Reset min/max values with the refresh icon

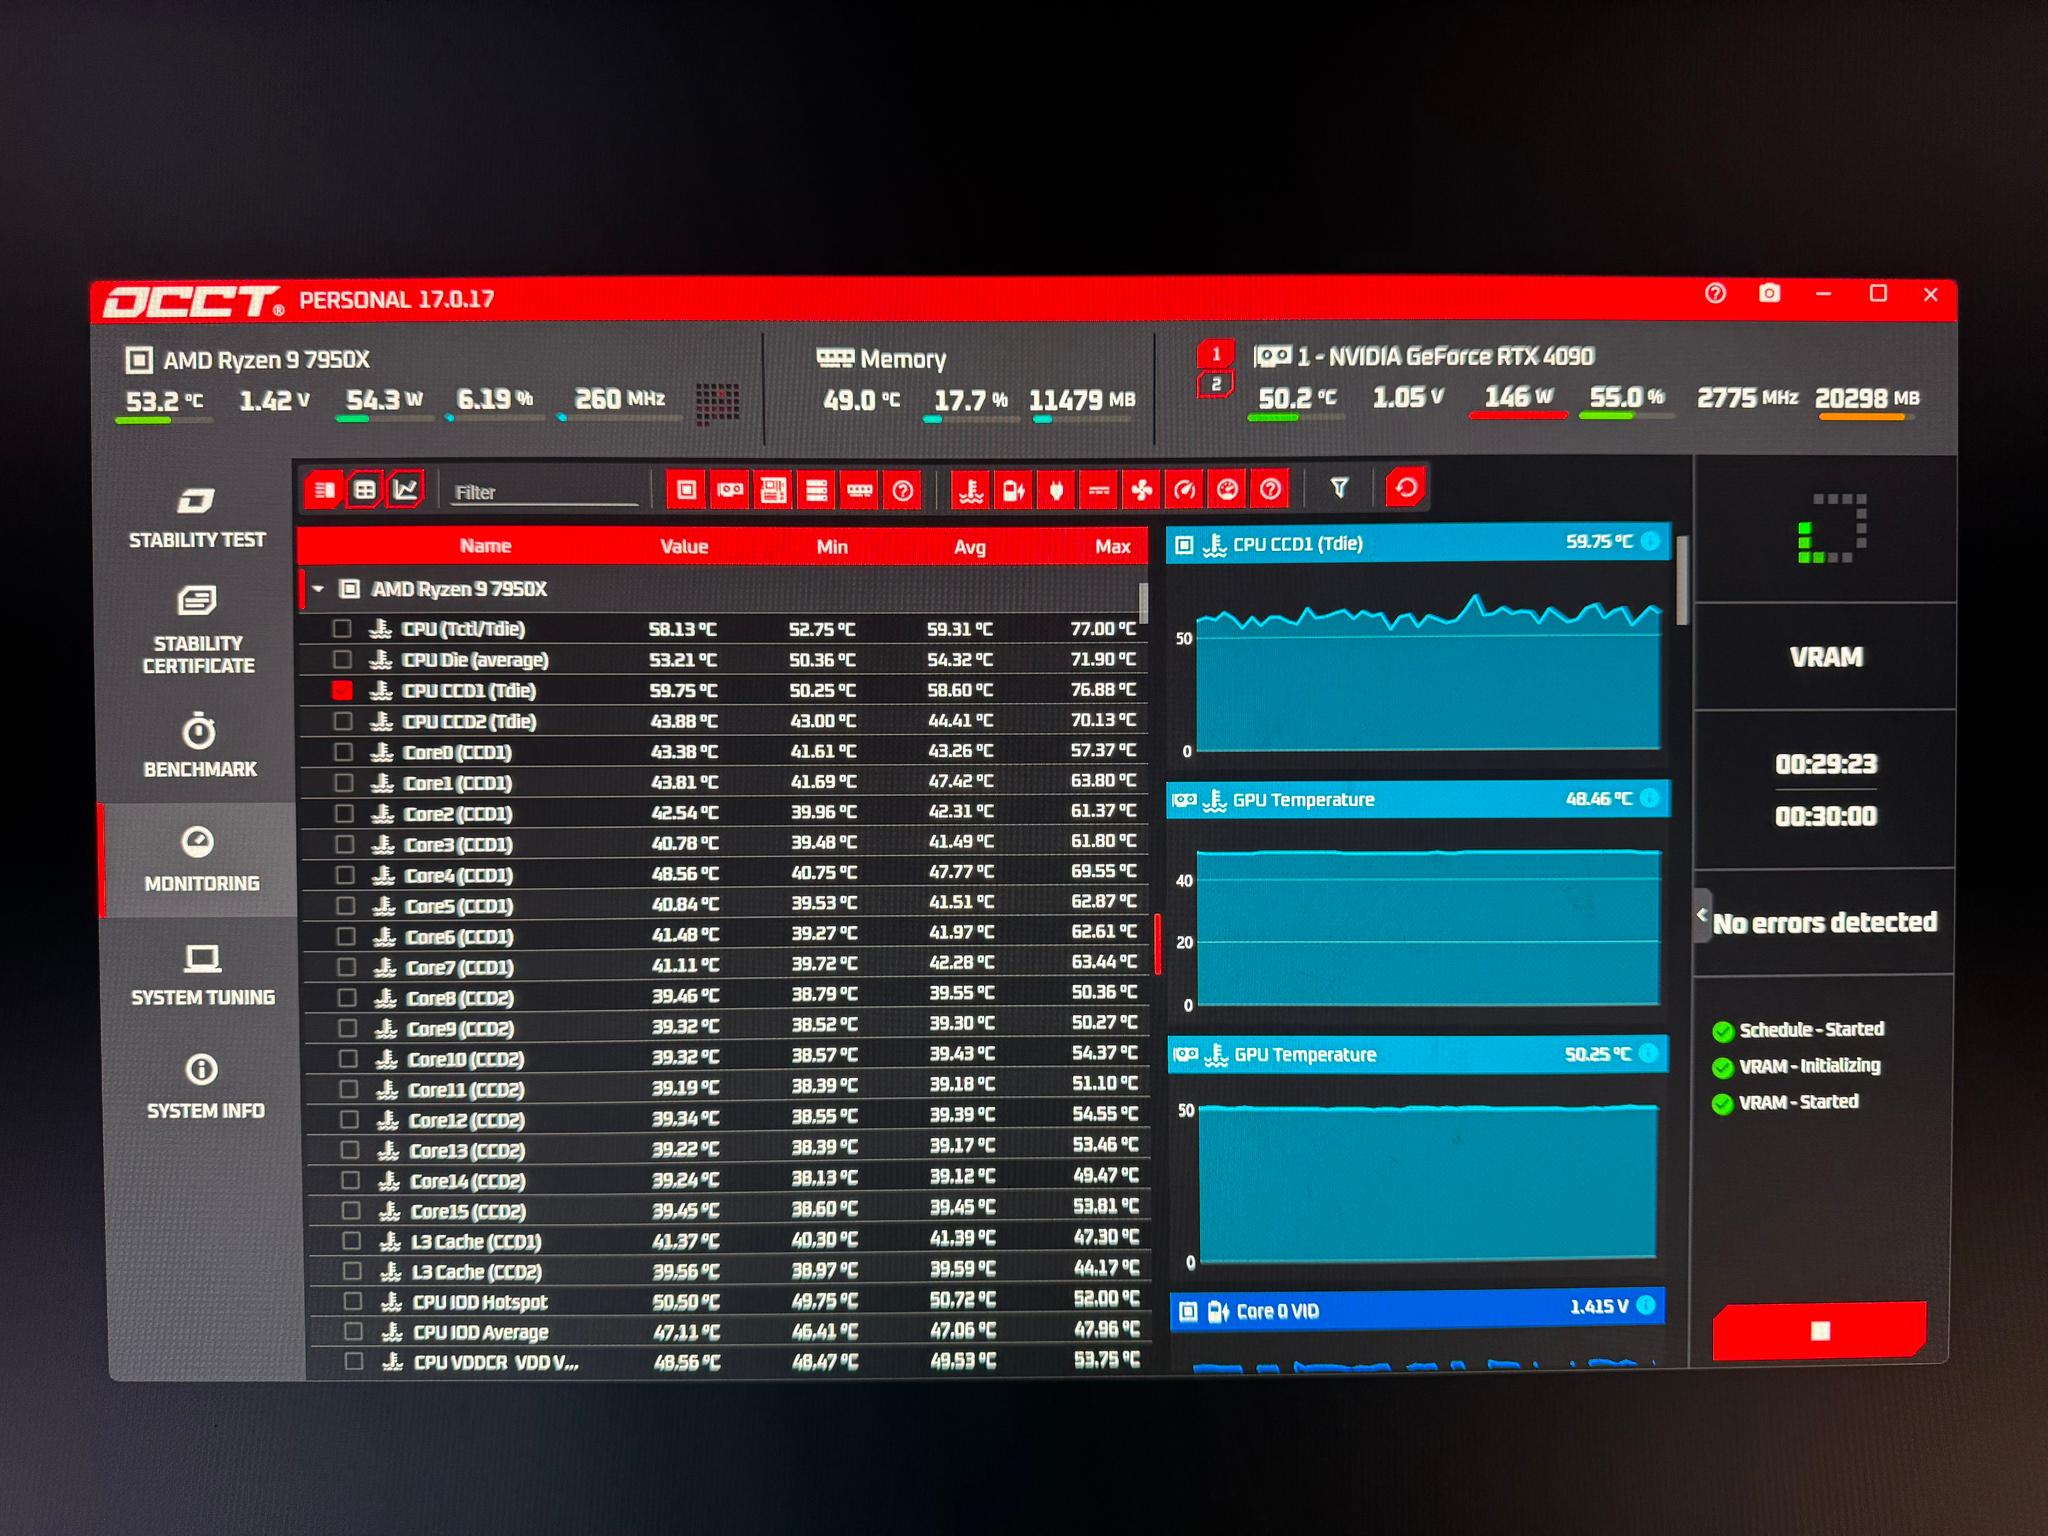(x=1406, y=487)
